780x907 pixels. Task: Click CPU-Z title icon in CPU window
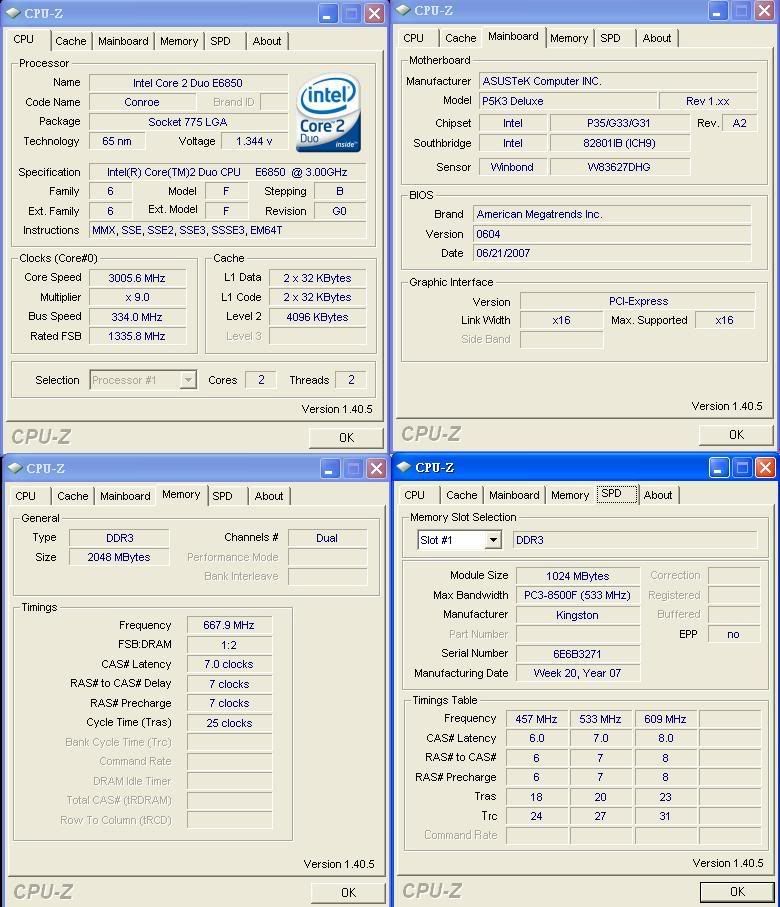click(13, 13)
